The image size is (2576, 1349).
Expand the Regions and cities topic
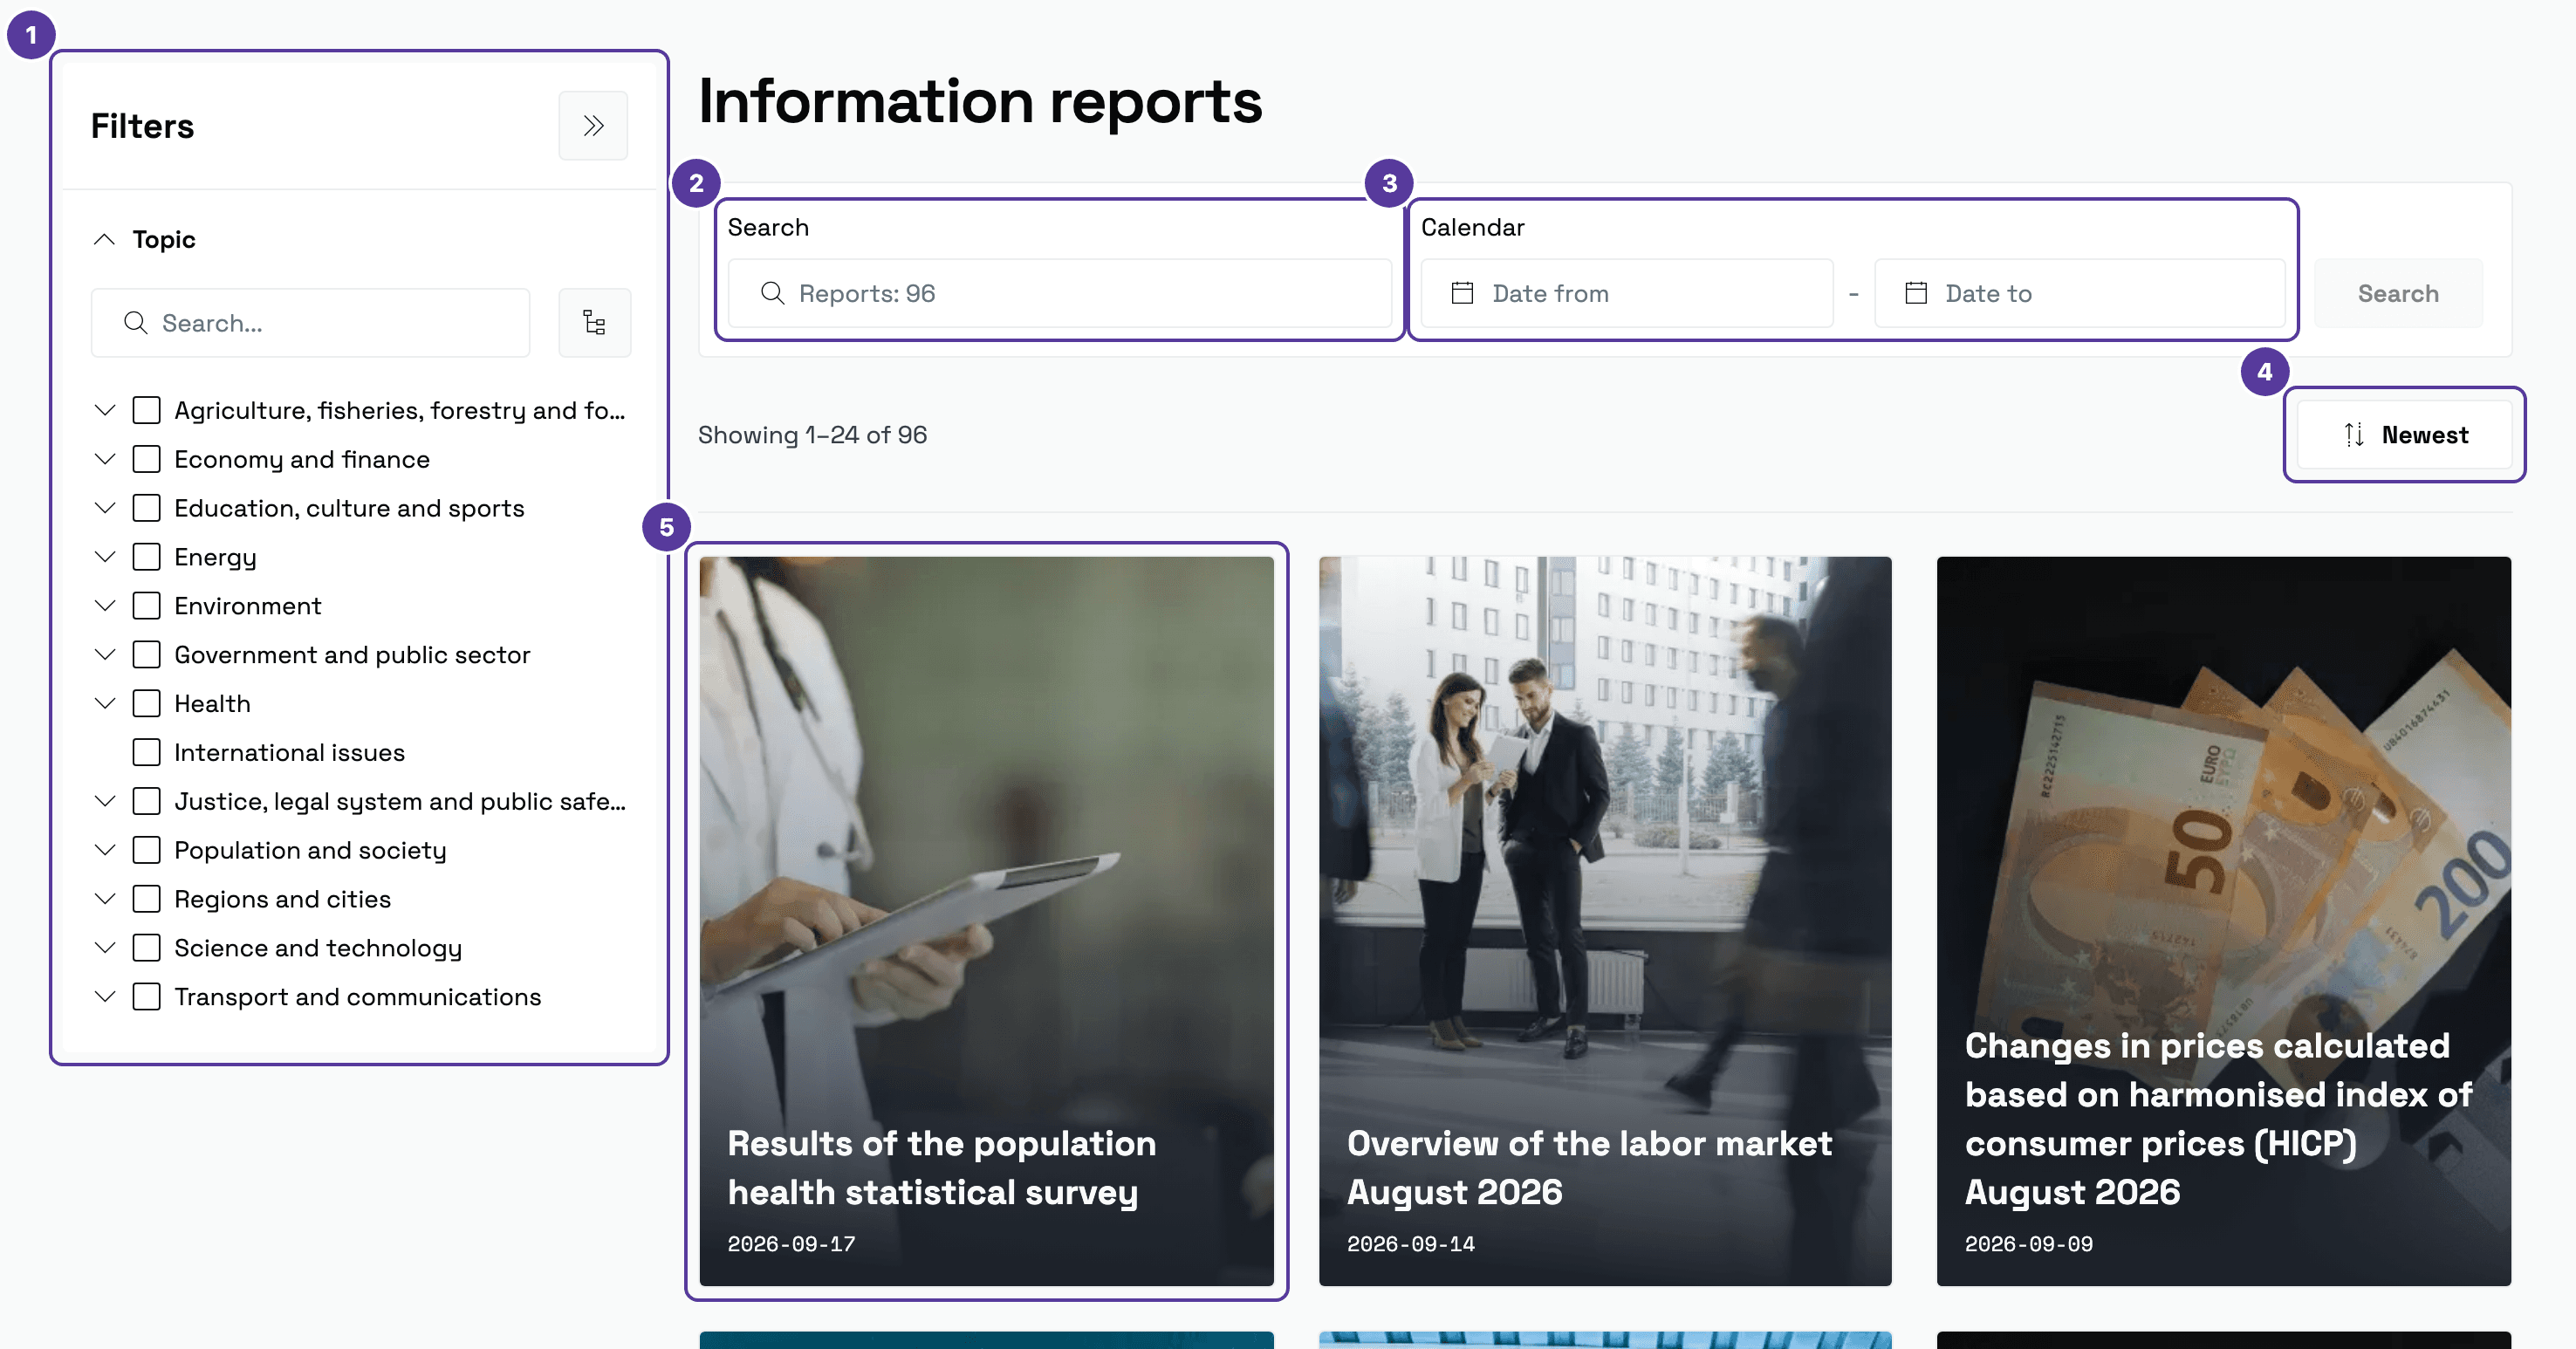coord(105,899)
